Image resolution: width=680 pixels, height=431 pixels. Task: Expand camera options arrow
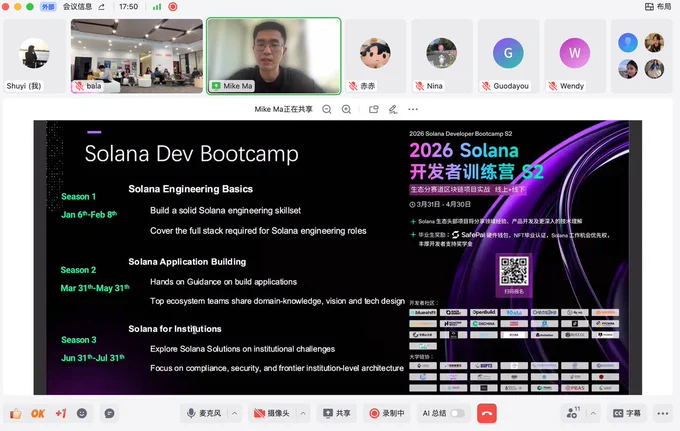coord(303,414)
